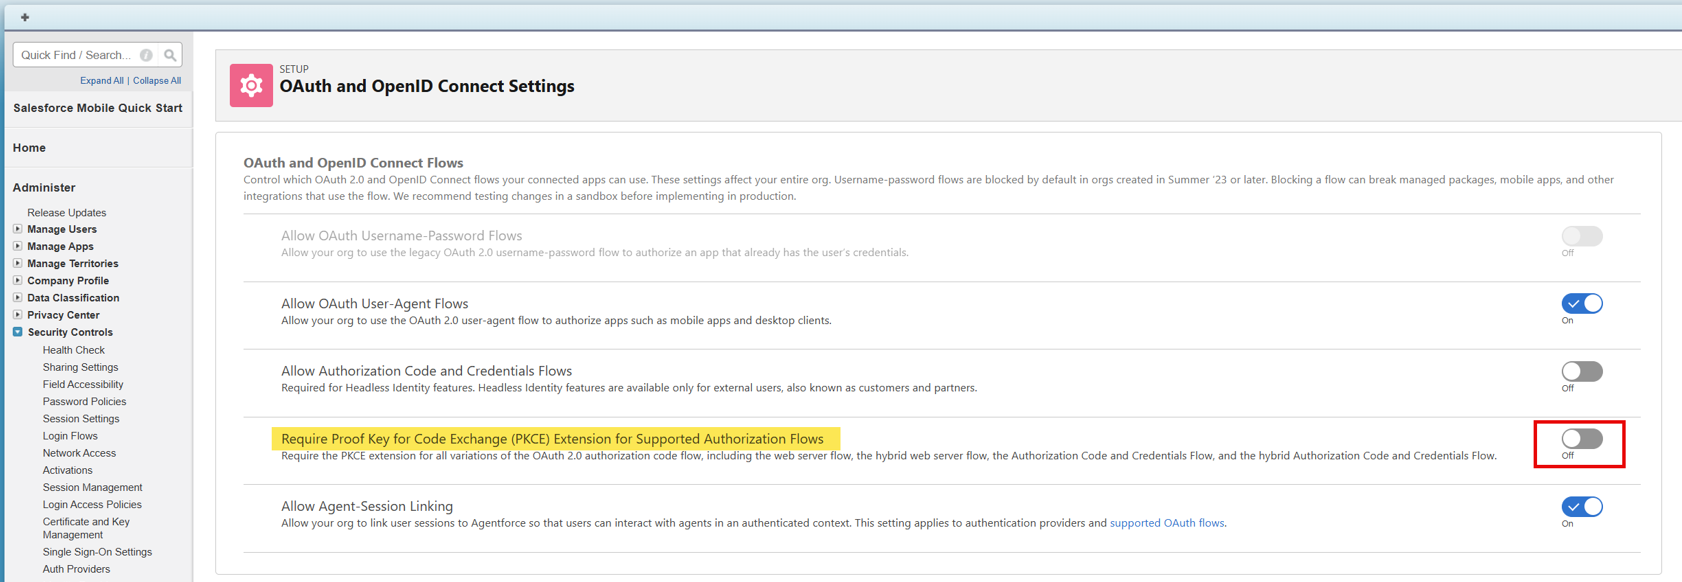Open Session Settings in the sidebar
This screenshot has width=1682, height=582.
(81, 419)
